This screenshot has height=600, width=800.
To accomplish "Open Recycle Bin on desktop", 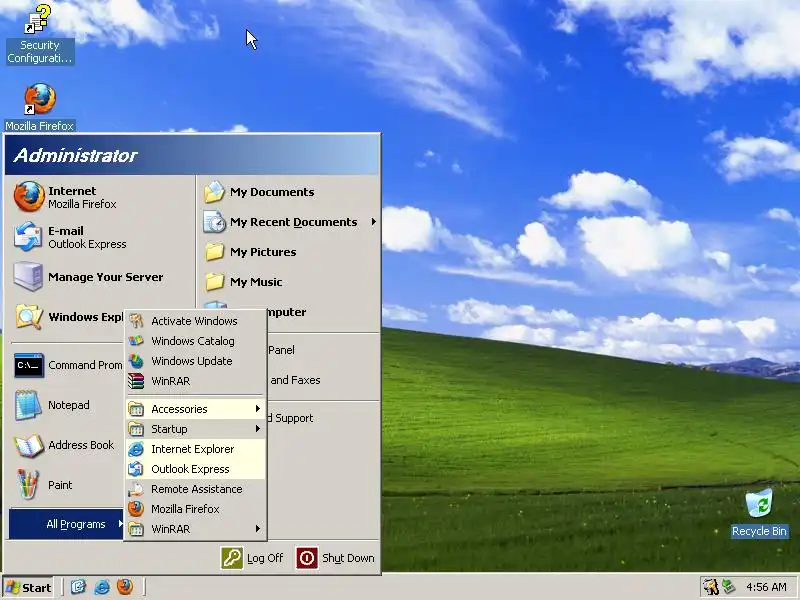I will [x=759, y=513].
